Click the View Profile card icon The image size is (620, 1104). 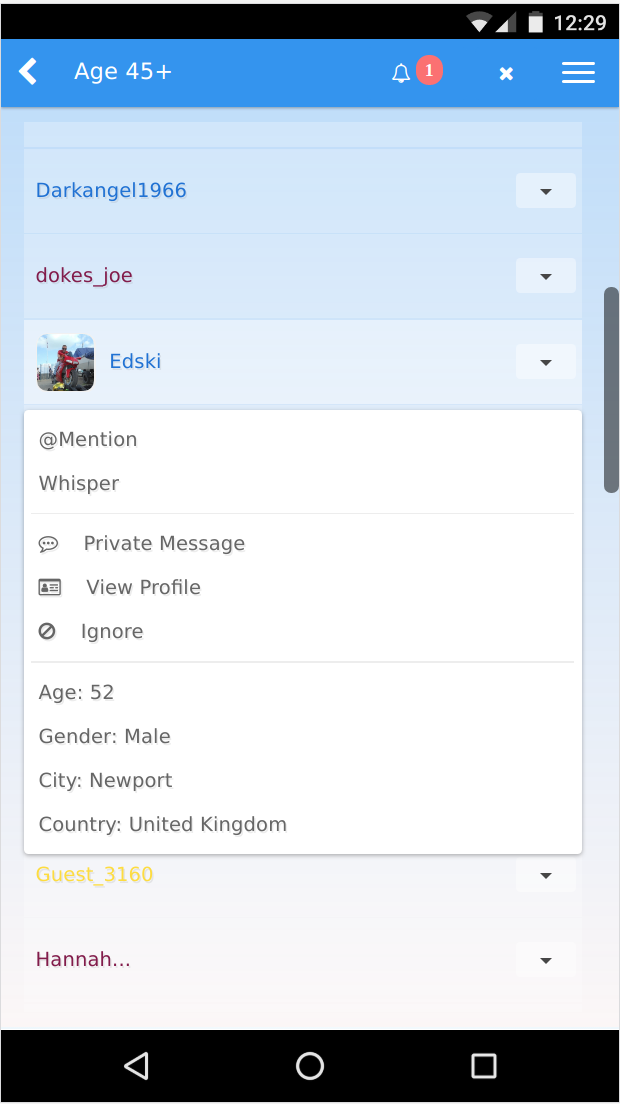pyautogui.click(x=50, y=587)
